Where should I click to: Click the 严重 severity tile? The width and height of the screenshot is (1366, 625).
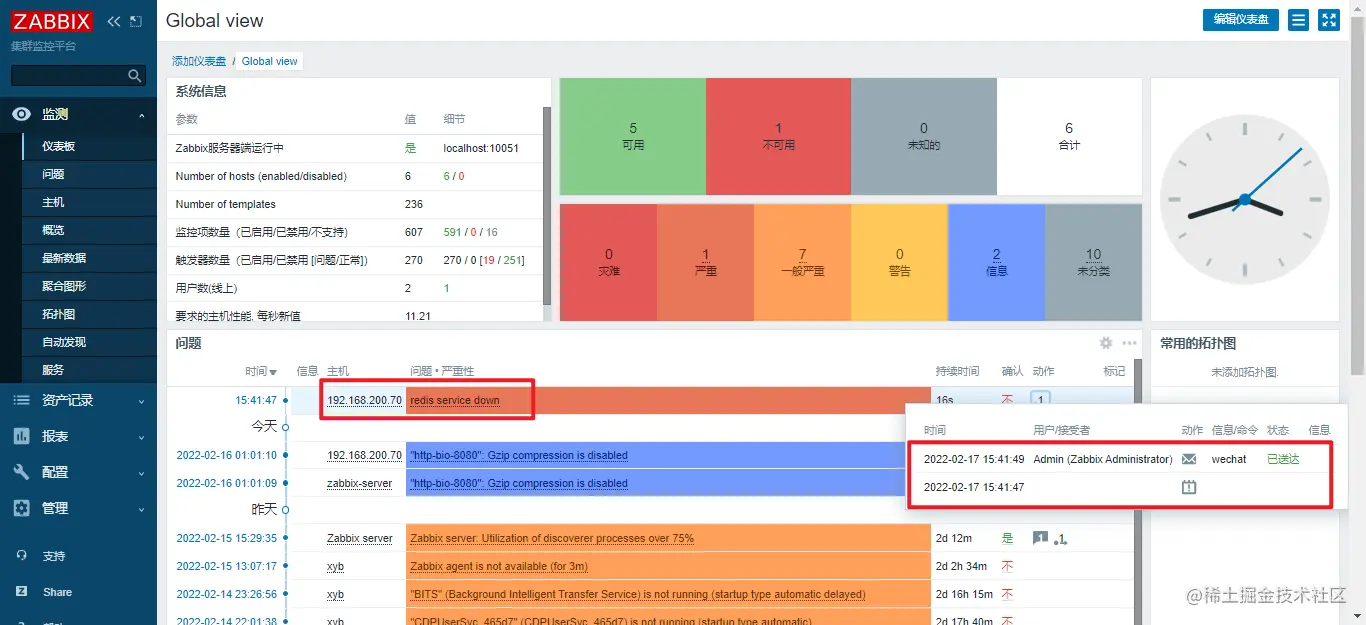(x=706, y=262)
